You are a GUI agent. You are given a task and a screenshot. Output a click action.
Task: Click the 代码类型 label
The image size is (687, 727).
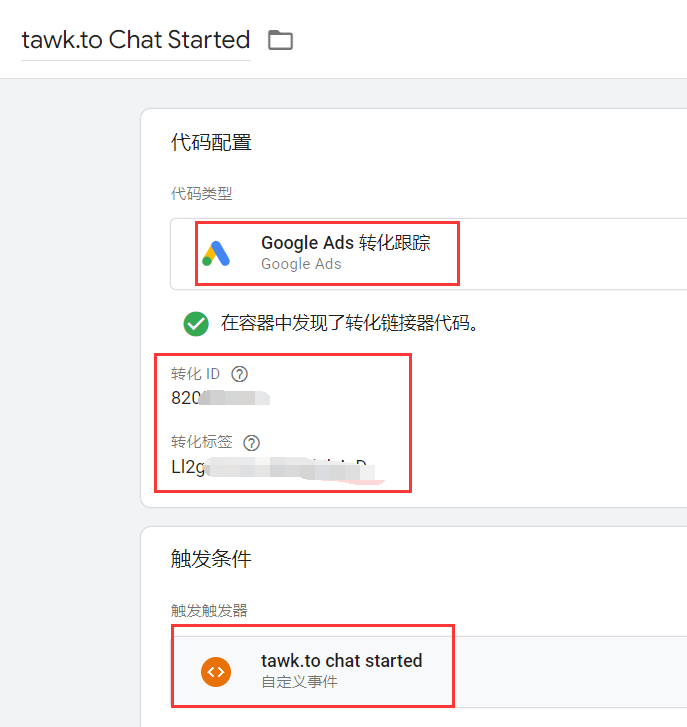click(x=201, y=193)
